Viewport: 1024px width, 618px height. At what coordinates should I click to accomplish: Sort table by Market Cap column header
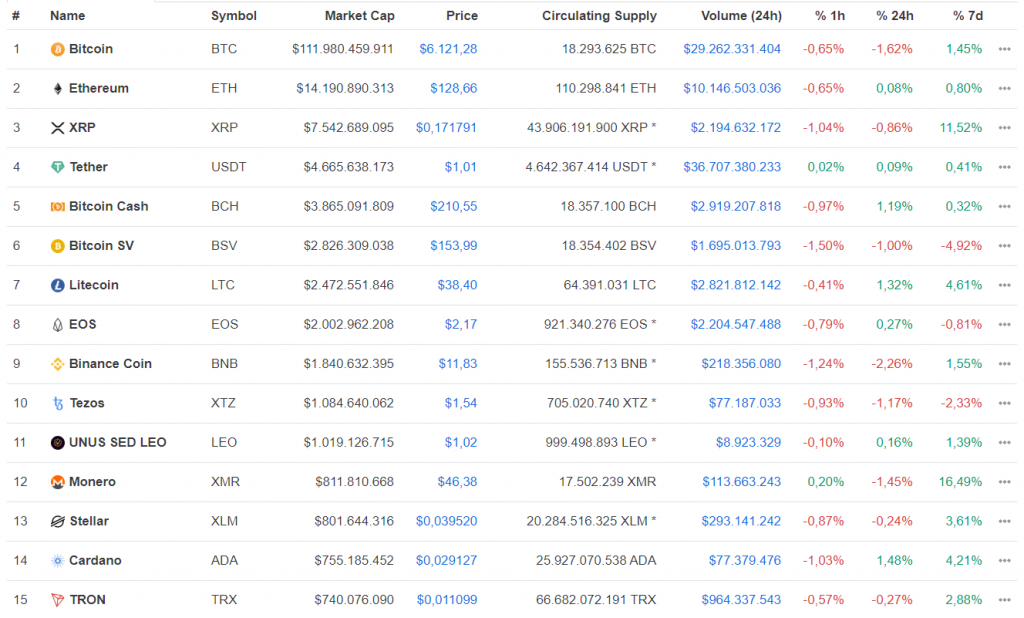(359, 16)
